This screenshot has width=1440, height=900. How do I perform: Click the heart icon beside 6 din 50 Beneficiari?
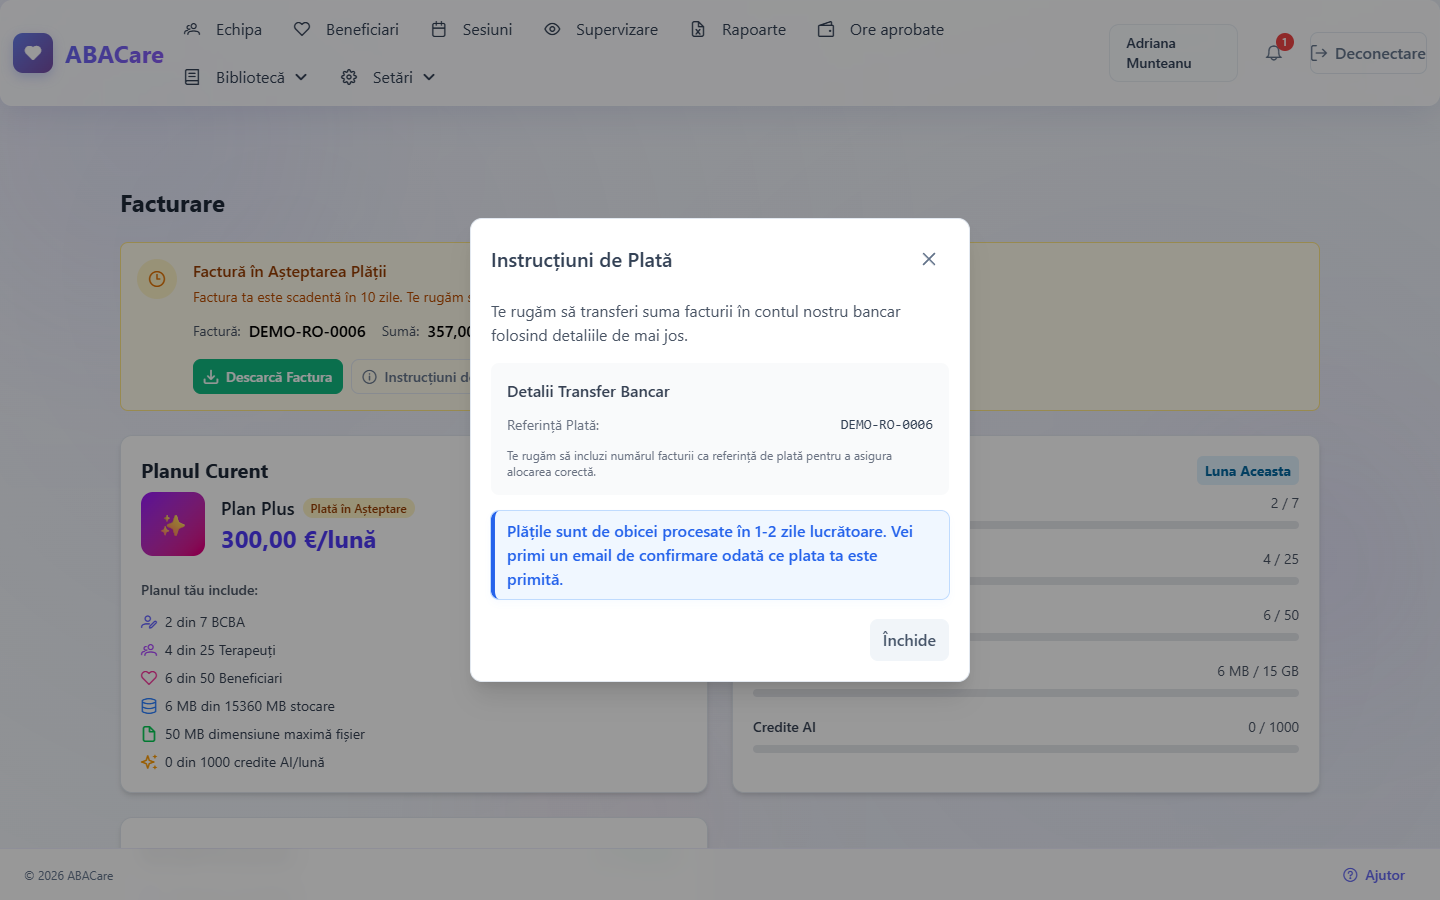pos(149,678)
